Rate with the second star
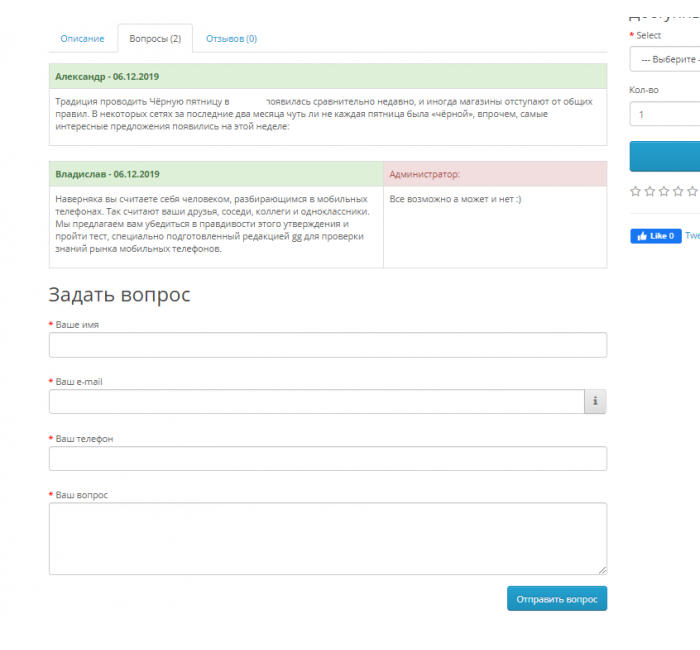Image resolution: width=700 pixels, height=650 pixels. click(650, 192)
